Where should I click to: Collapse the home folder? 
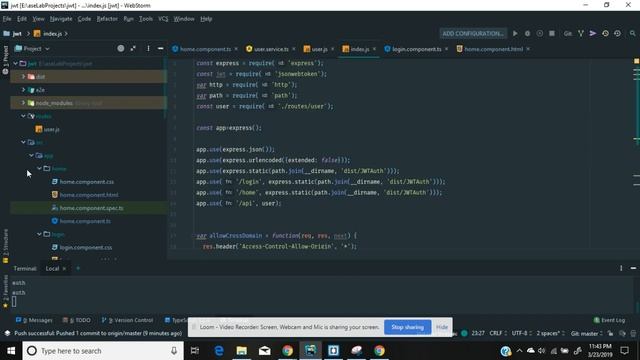pos(40,168)
